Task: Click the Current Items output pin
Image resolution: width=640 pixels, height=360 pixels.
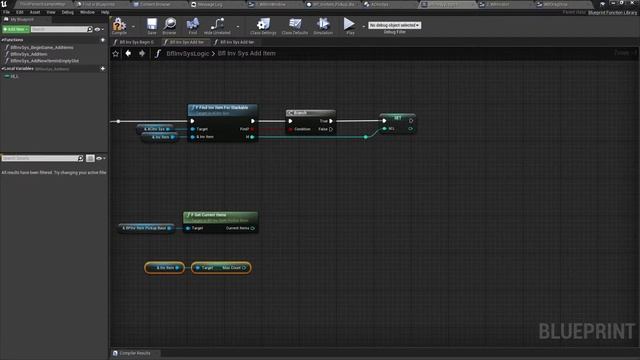Action: click(253, 228)
